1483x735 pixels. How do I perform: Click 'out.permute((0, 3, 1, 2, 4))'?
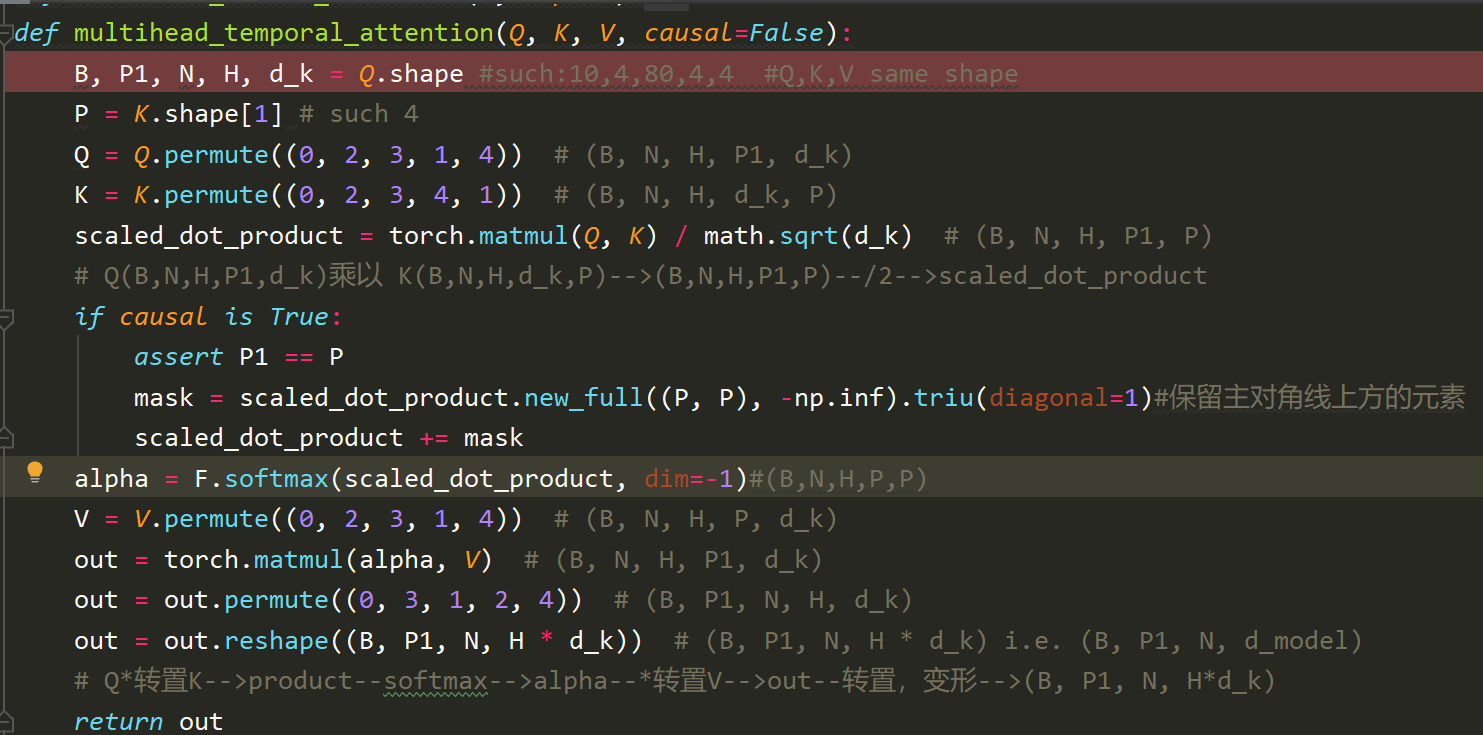point(373,600)
